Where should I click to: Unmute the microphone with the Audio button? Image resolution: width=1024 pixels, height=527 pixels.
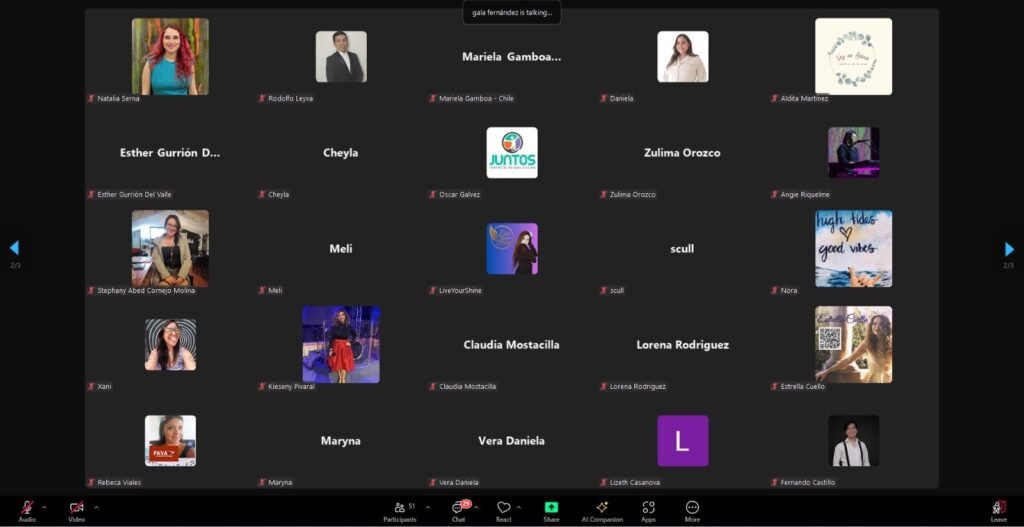click(x=27, y=511)
